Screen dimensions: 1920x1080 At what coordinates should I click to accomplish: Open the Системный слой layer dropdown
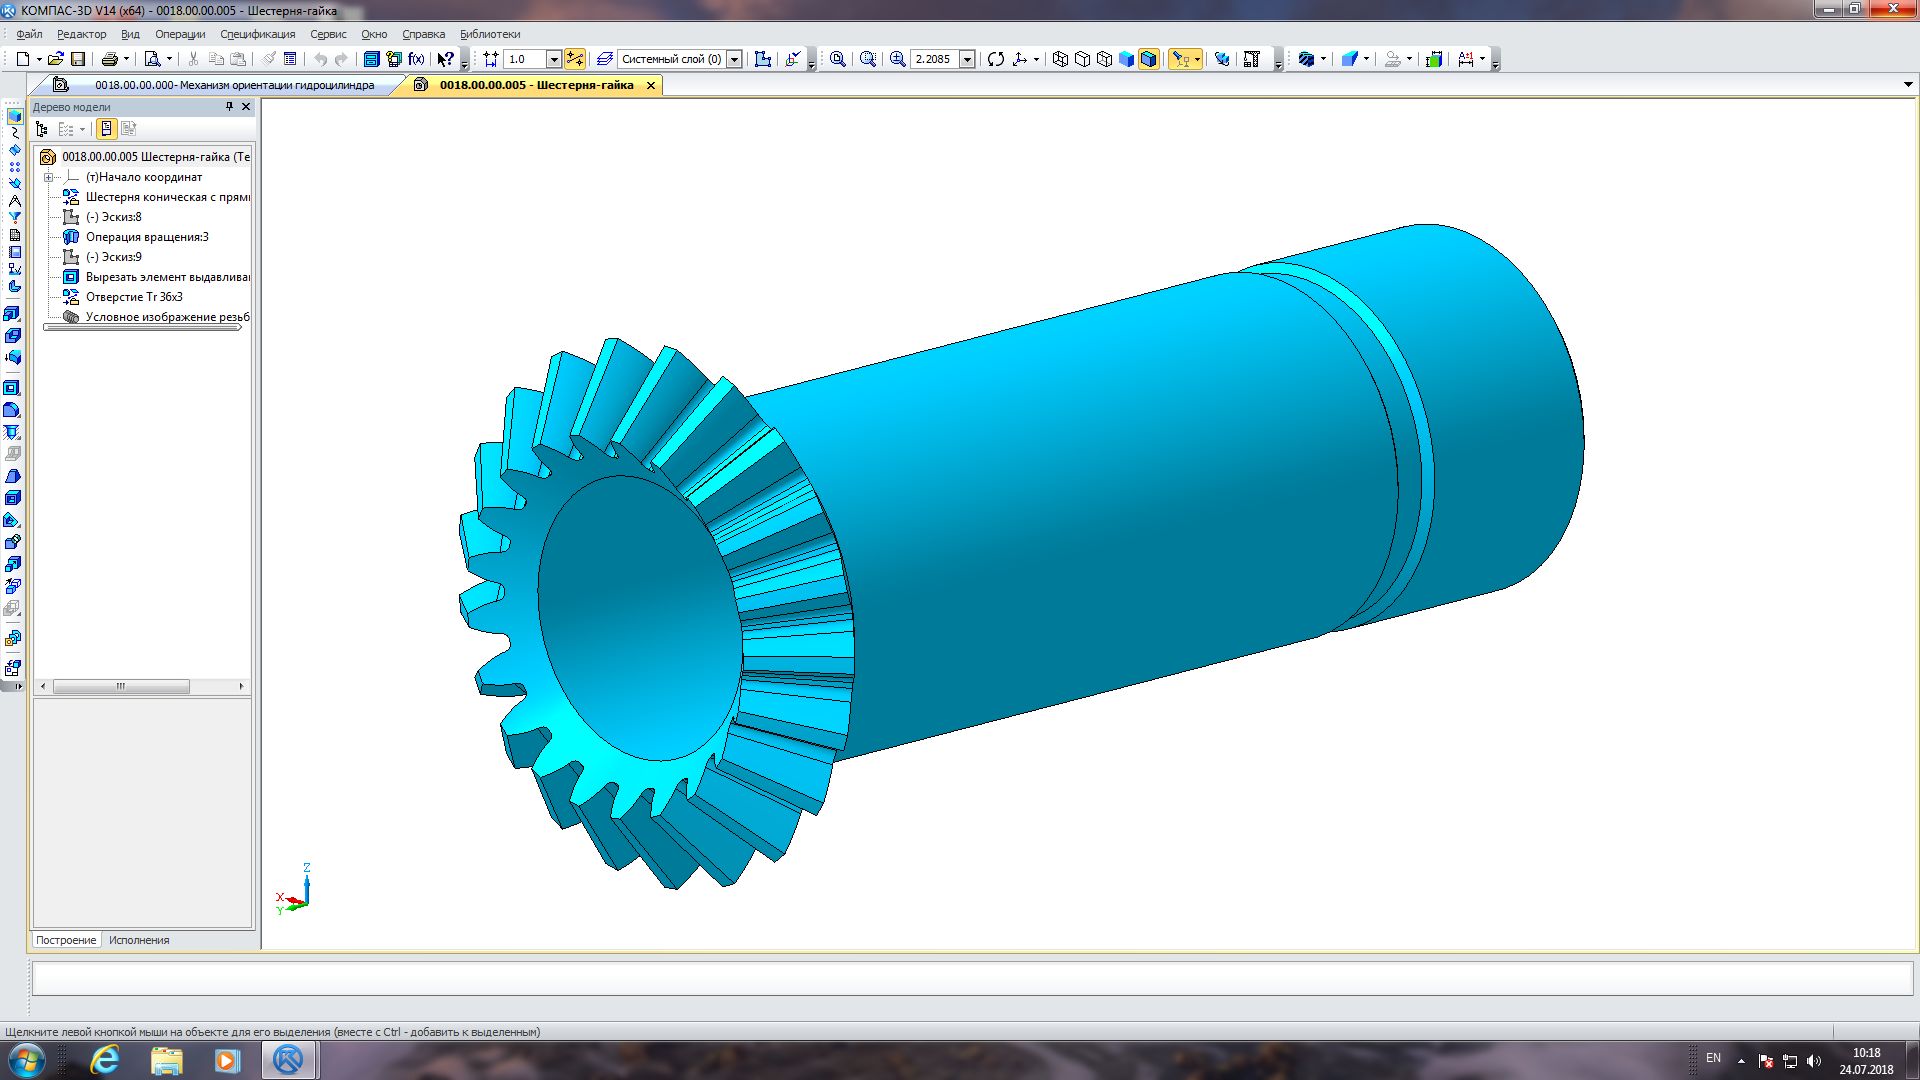pyautogui.click(x=734, y=60)
